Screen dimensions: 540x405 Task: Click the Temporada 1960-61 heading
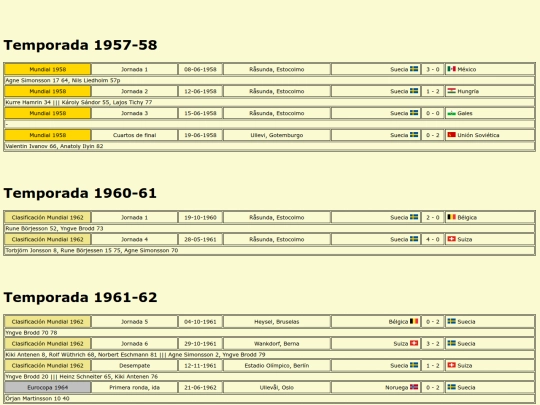point(80,193)
